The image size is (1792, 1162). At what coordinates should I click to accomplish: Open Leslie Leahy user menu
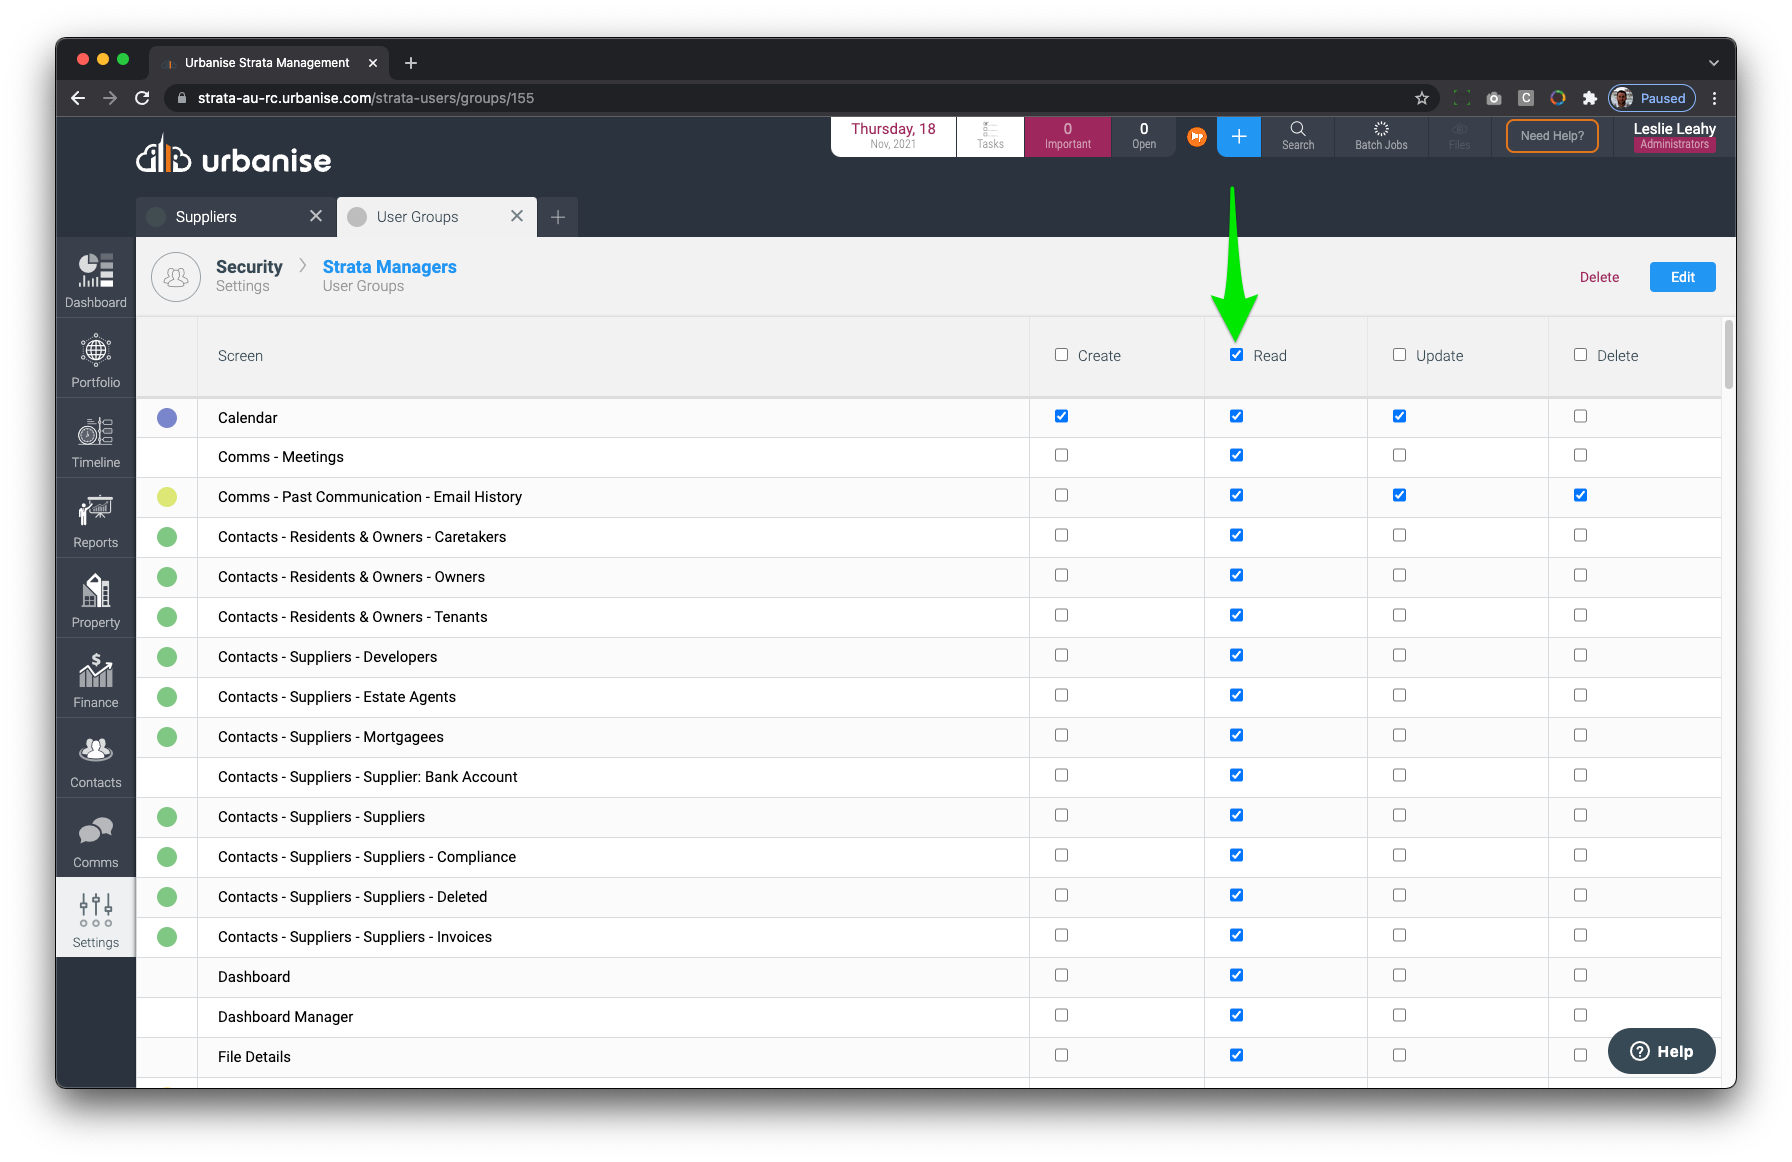tap(1674, 136)
